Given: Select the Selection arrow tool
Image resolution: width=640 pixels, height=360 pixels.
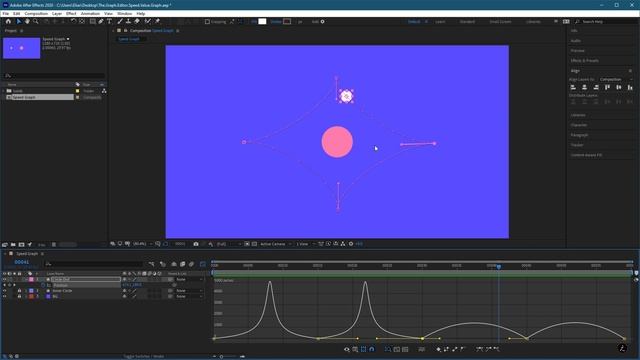Looking at the screenshot, I should [19, 21].
